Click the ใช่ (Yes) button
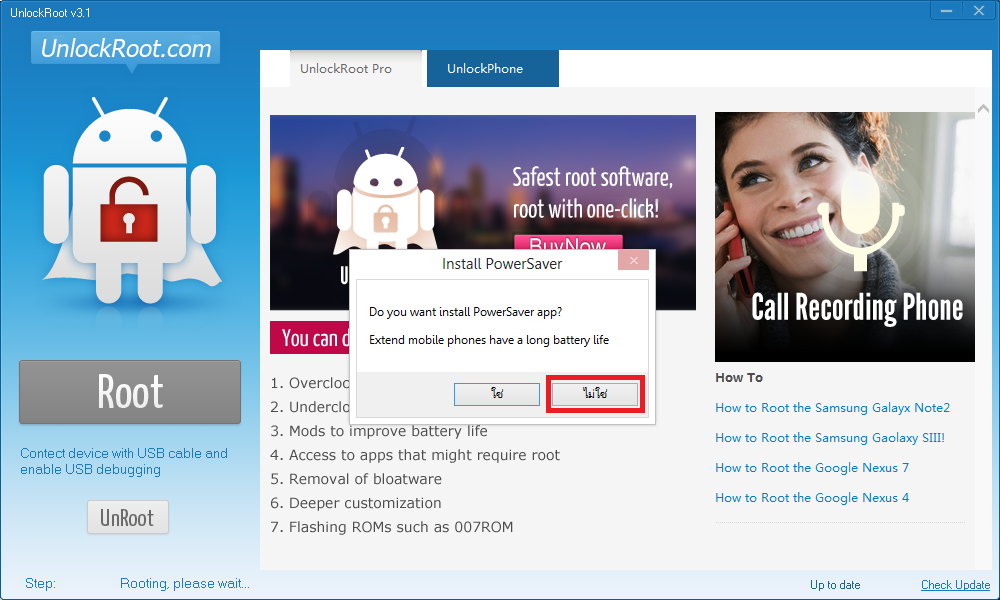This screenshot has width=1000, height=600. point(497,394)
